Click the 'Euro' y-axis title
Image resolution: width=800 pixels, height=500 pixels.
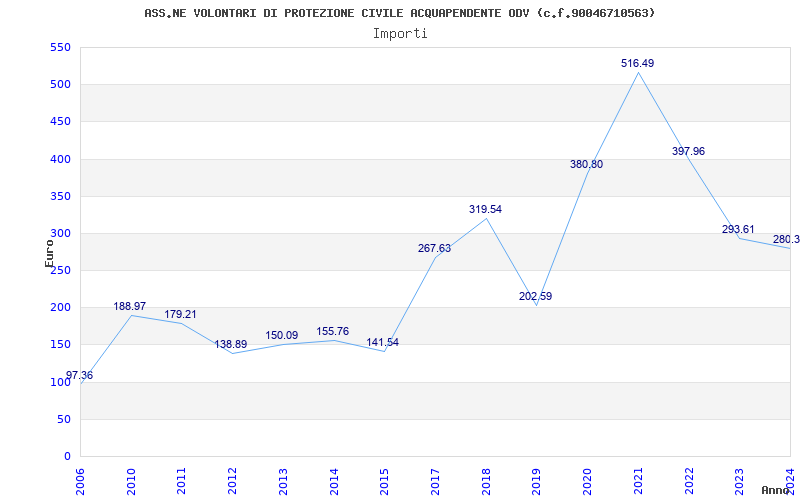click(49, 254)
